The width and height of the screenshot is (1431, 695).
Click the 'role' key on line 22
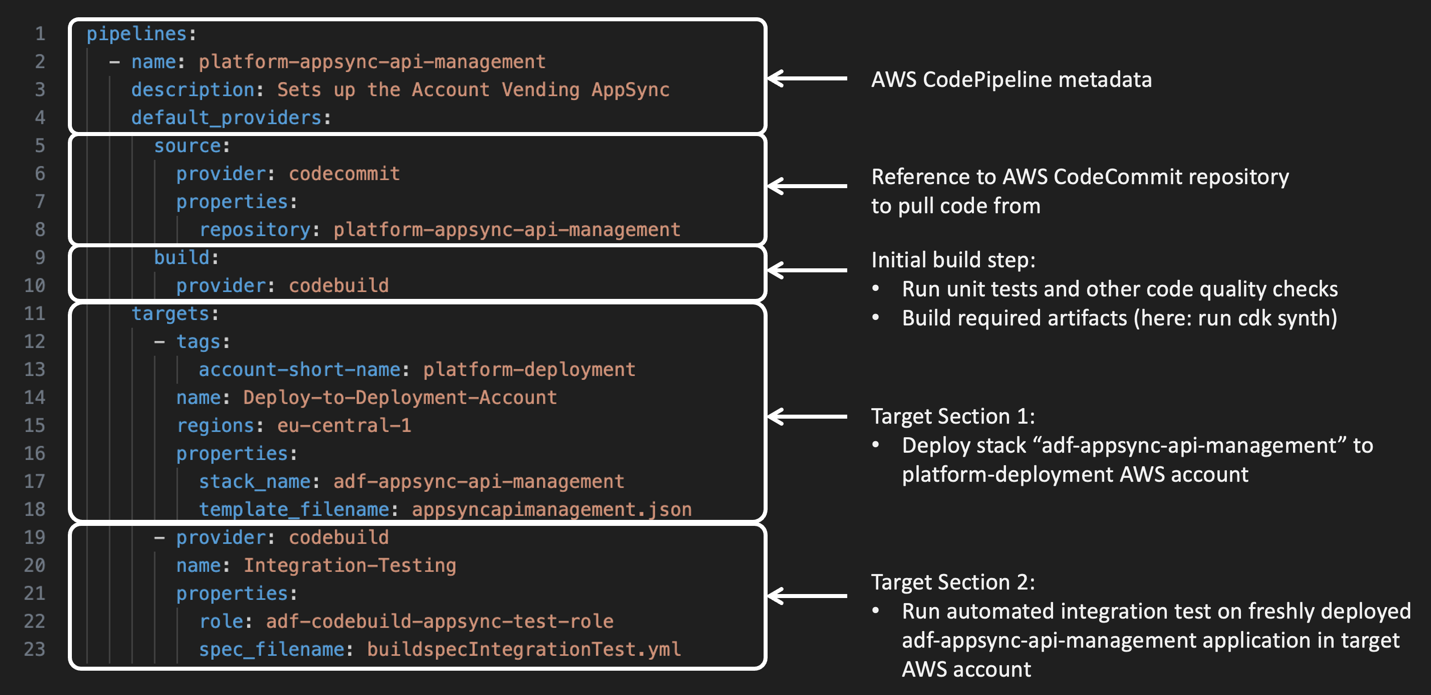click(220, 622)
